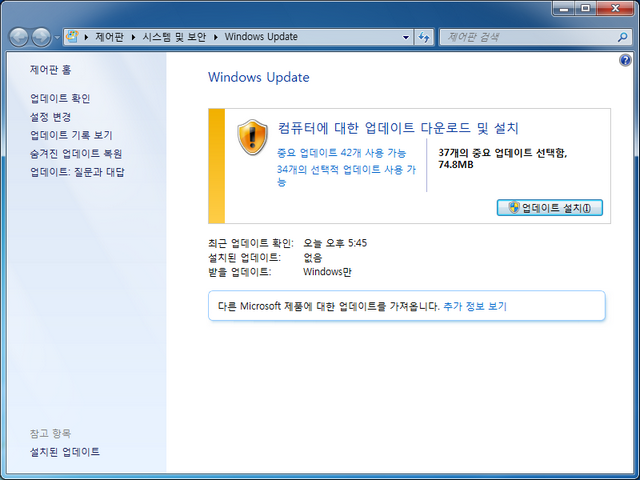Open the blue help question mark icon
This screenshot has width=640, height=480.
tap(625, 60)
